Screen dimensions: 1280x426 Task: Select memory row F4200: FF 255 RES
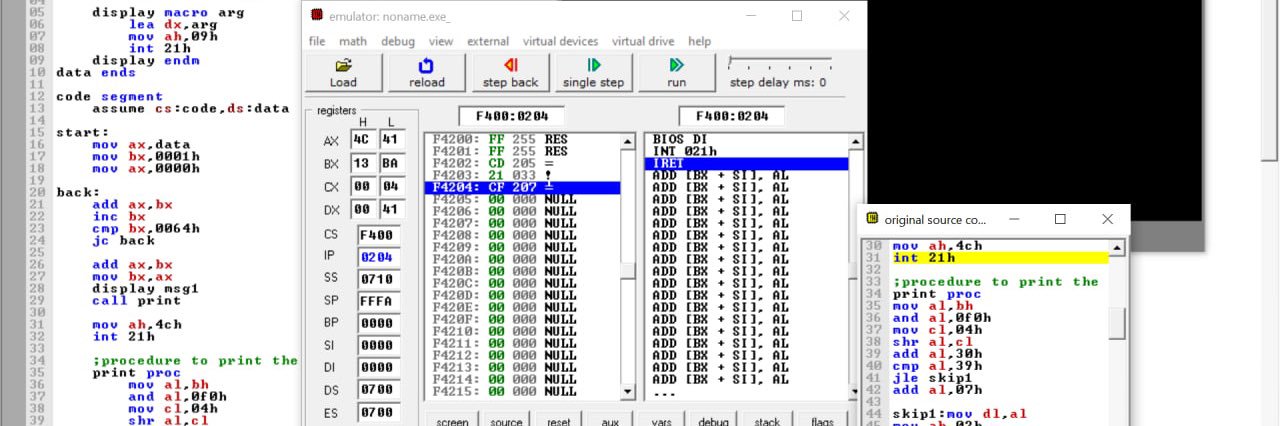(522, 139)
